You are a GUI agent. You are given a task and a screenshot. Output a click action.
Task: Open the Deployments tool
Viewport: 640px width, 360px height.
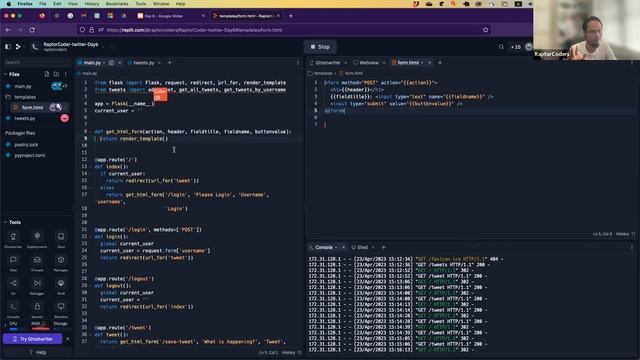[37, 240]
